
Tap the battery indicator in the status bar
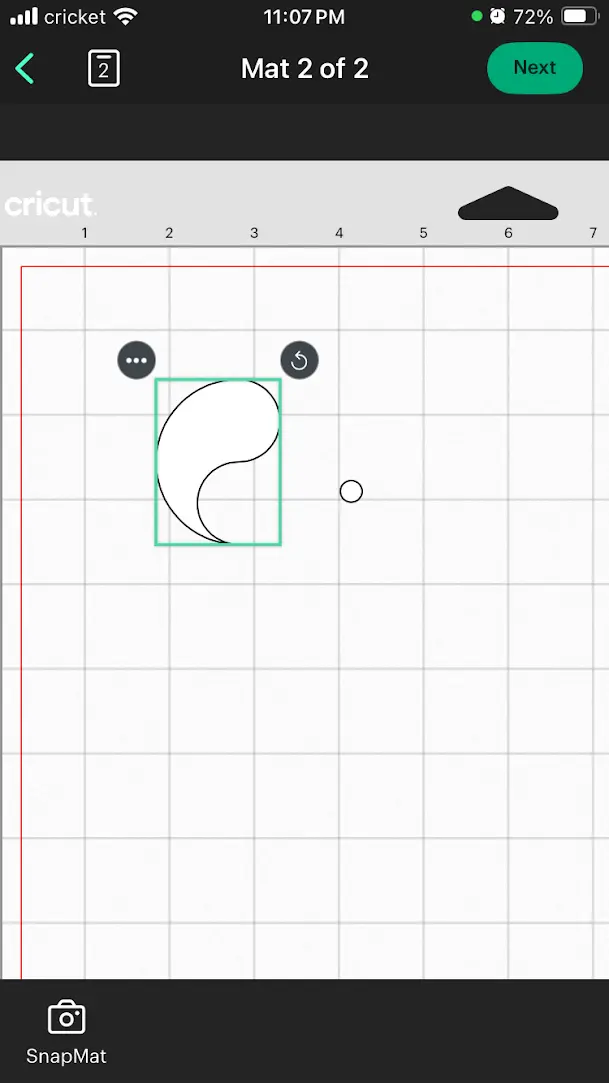coord(580,17)
